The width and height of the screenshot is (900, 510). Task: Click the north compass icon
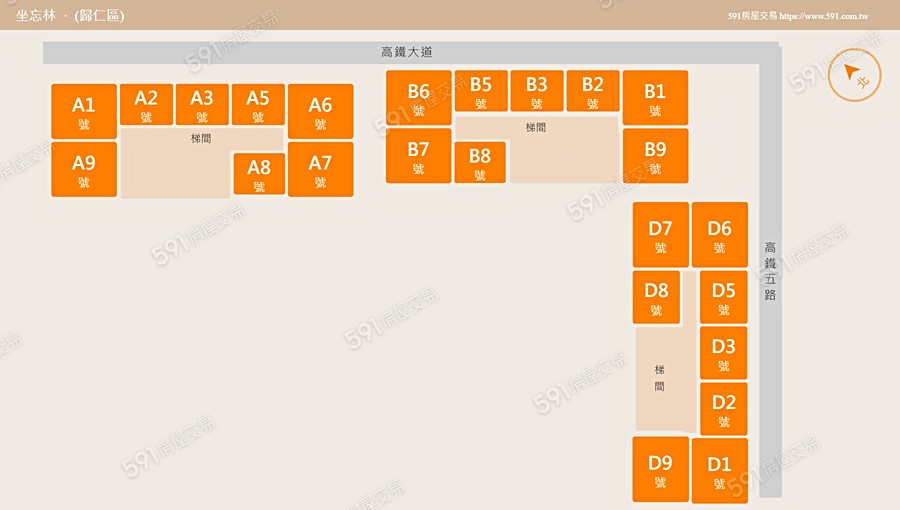point(854,74)
